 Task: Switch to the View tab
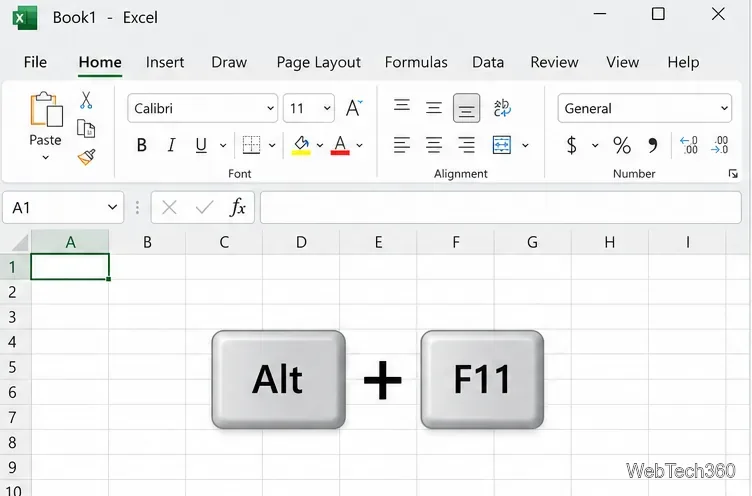pos(623,62)
